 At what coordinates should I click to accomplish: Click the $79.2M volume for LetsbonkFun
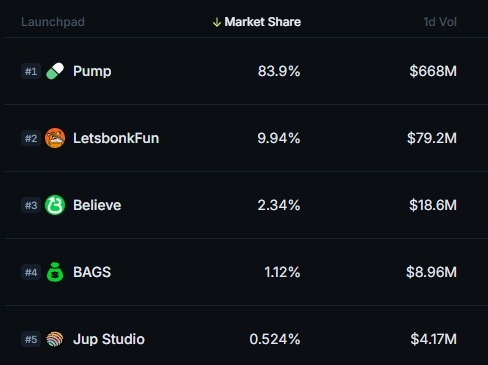[x=432, y=138]
